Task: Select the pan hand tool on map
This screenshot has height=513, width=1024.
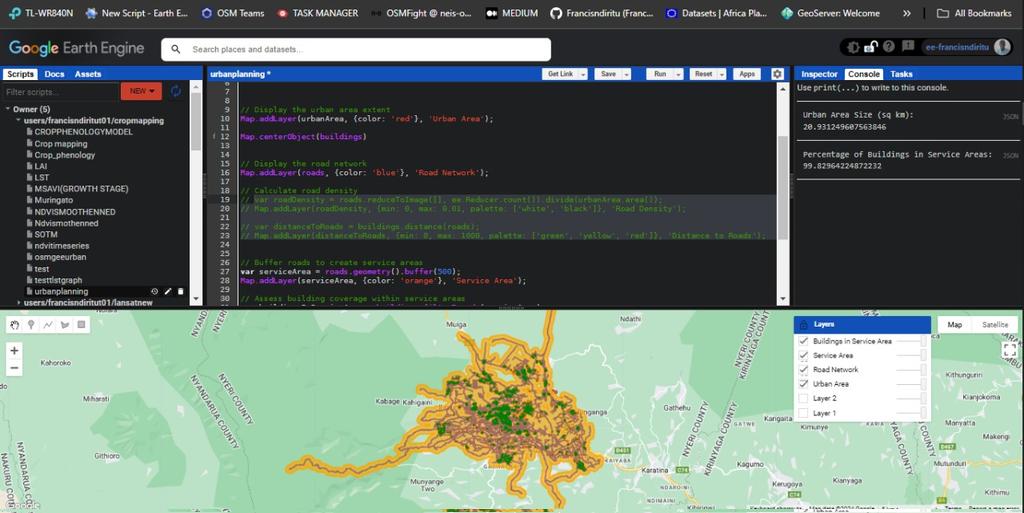Action: pyautogui.click(x=14, y=324)
